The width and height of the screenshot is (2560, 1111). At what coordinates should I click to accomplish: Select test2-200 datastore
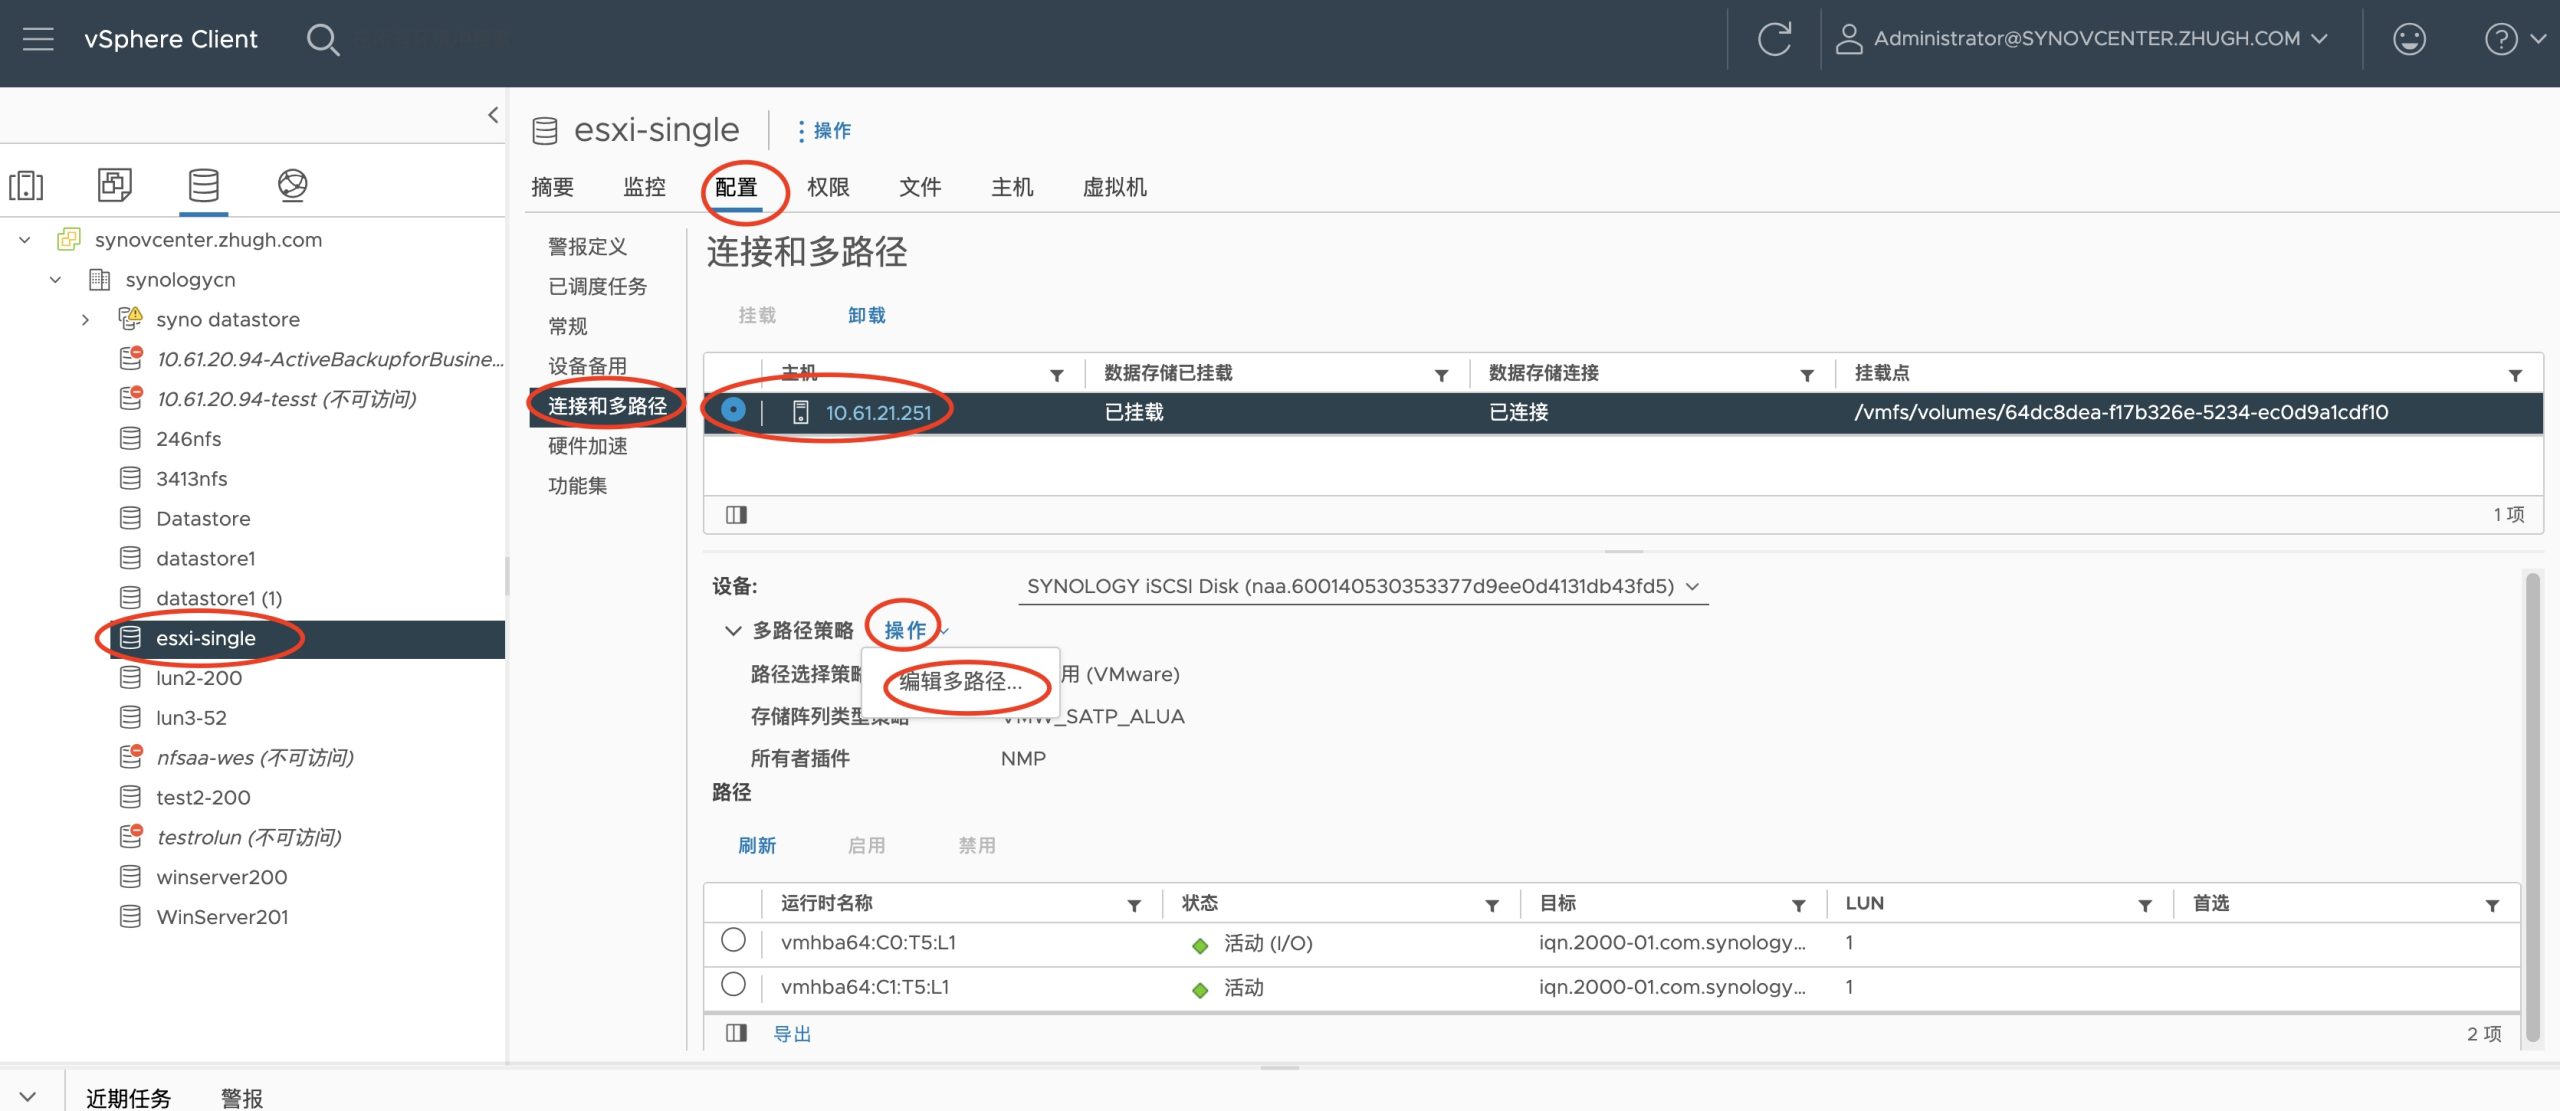pos(203,798)
